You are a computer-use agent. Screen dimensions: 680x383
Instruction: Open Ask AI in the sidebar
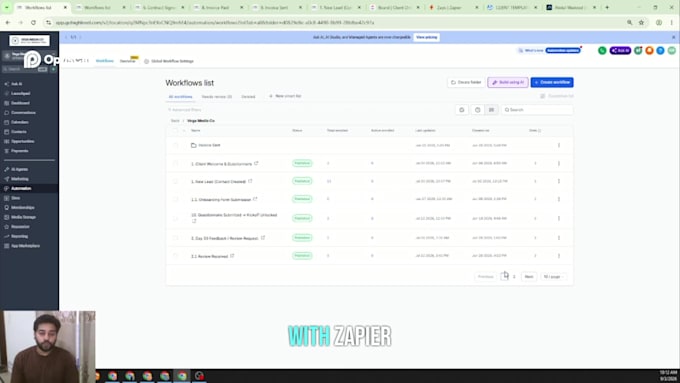(x=16, y=84)
